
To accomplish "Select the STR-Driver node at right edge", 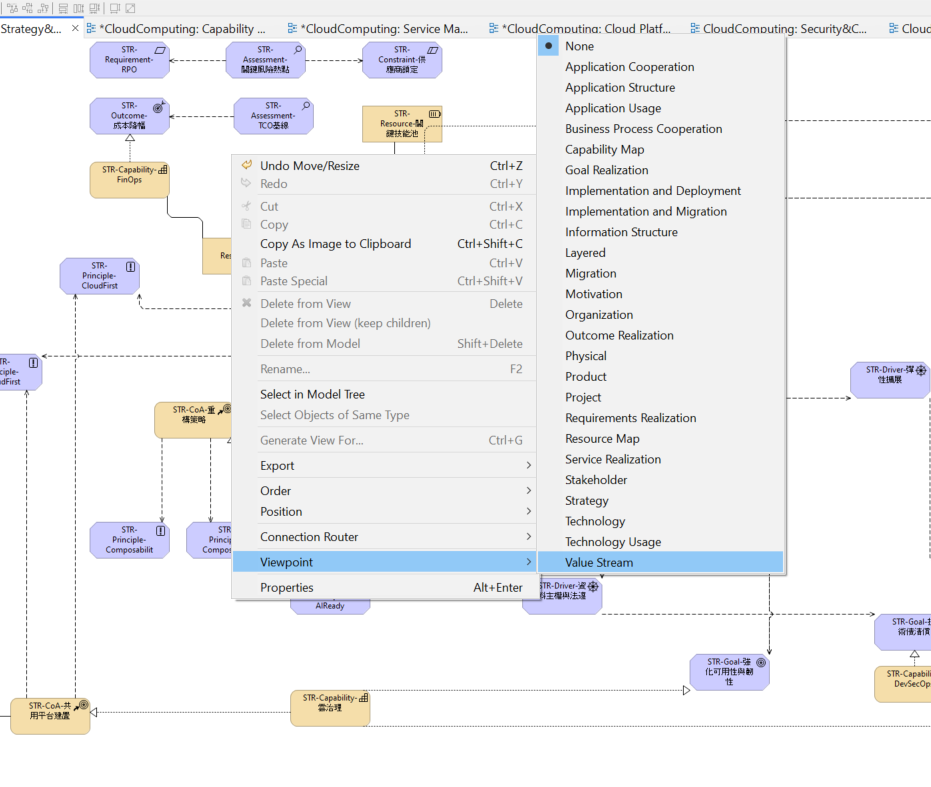I will pos(889,380).
